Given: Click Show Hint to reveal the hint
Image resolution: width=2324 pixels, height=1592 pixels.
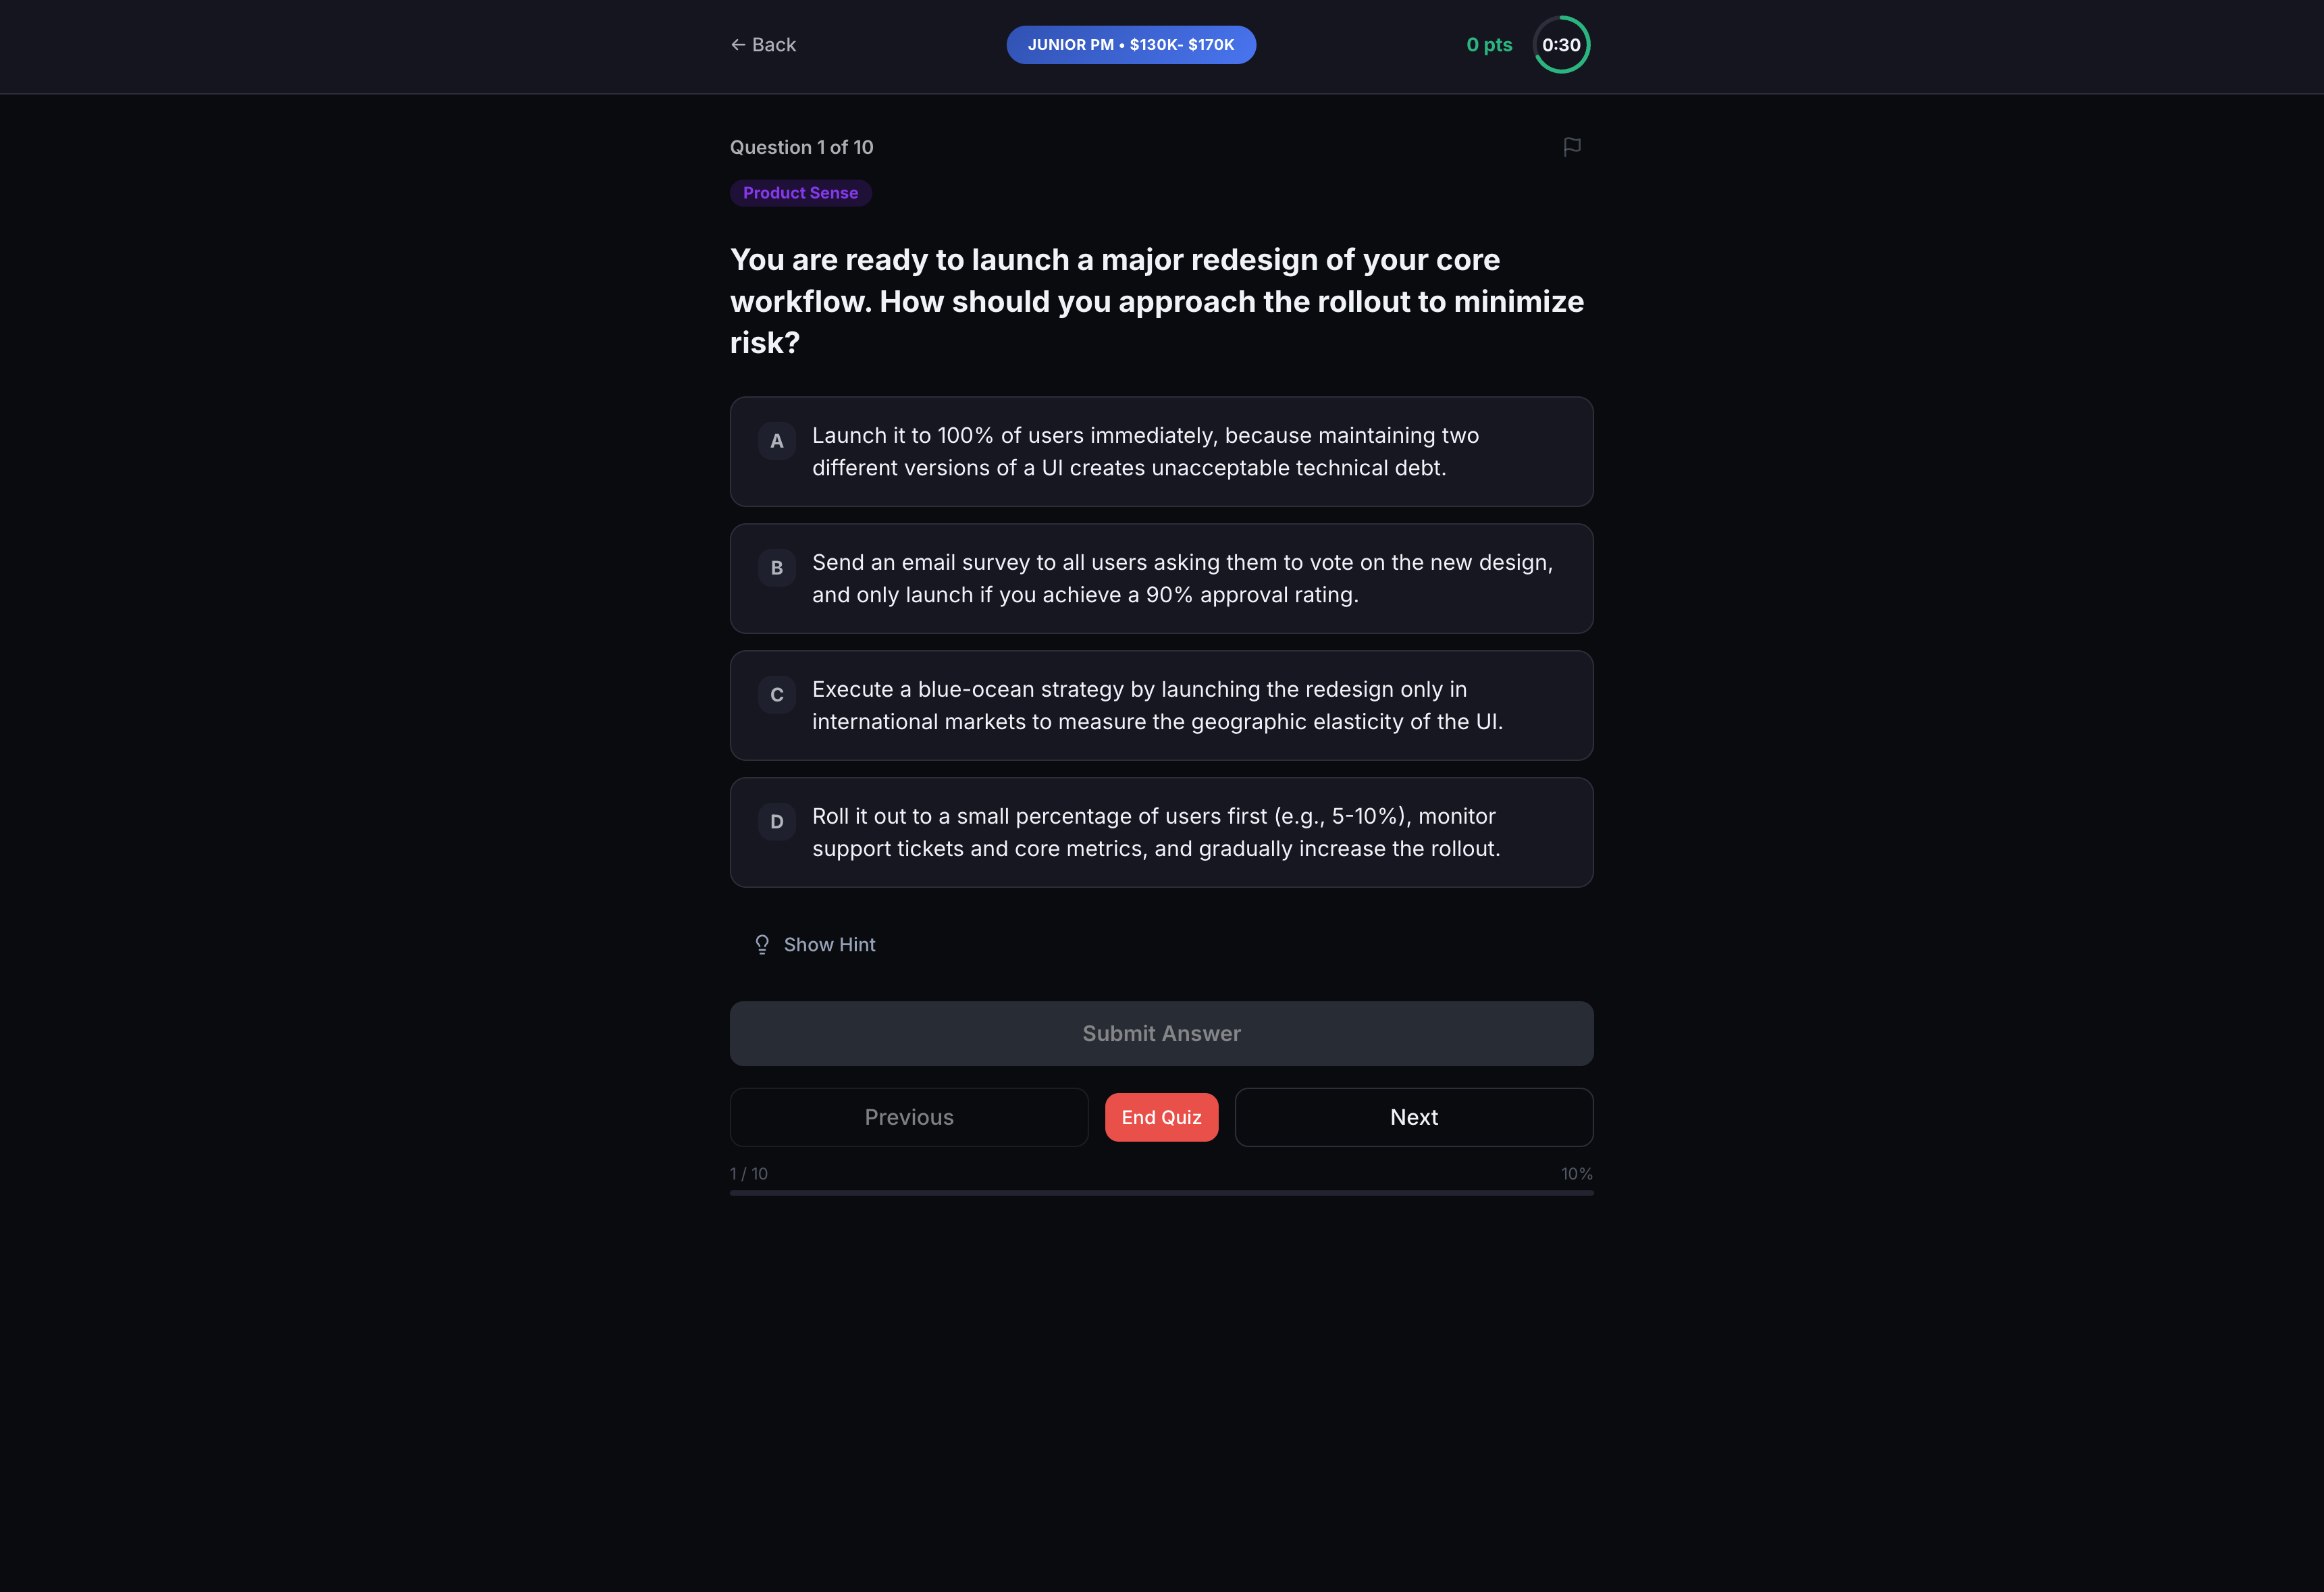Looking at the screenshot, I should tap(829, 944).
